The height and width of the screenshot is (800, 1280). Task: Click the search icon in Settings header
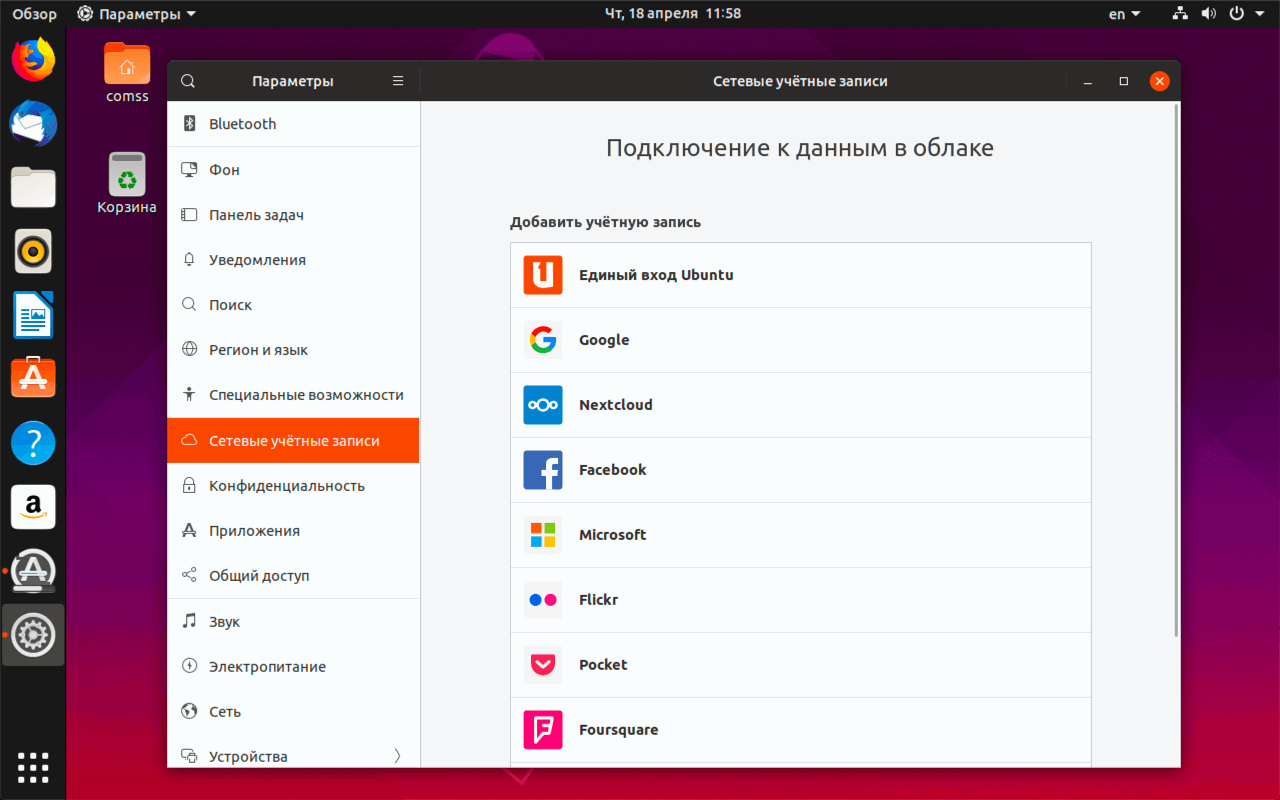[188, 81]
